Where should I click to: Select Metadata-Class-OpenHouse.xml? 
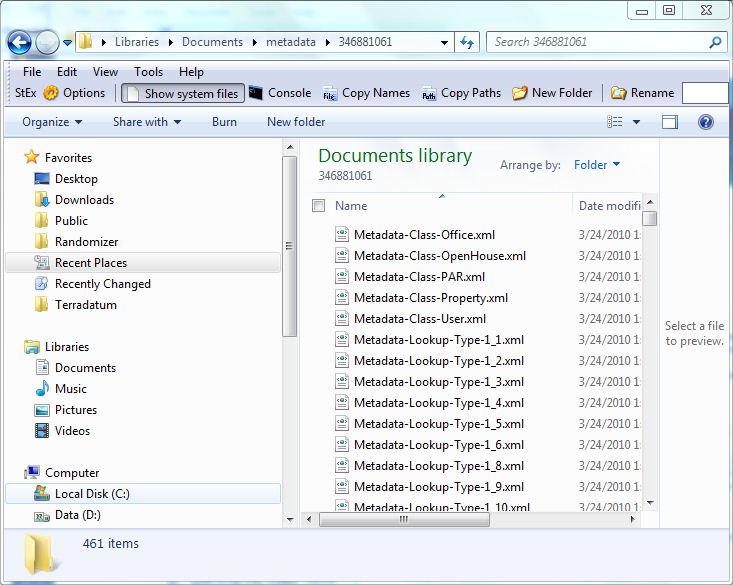click(x=440, y=256)
